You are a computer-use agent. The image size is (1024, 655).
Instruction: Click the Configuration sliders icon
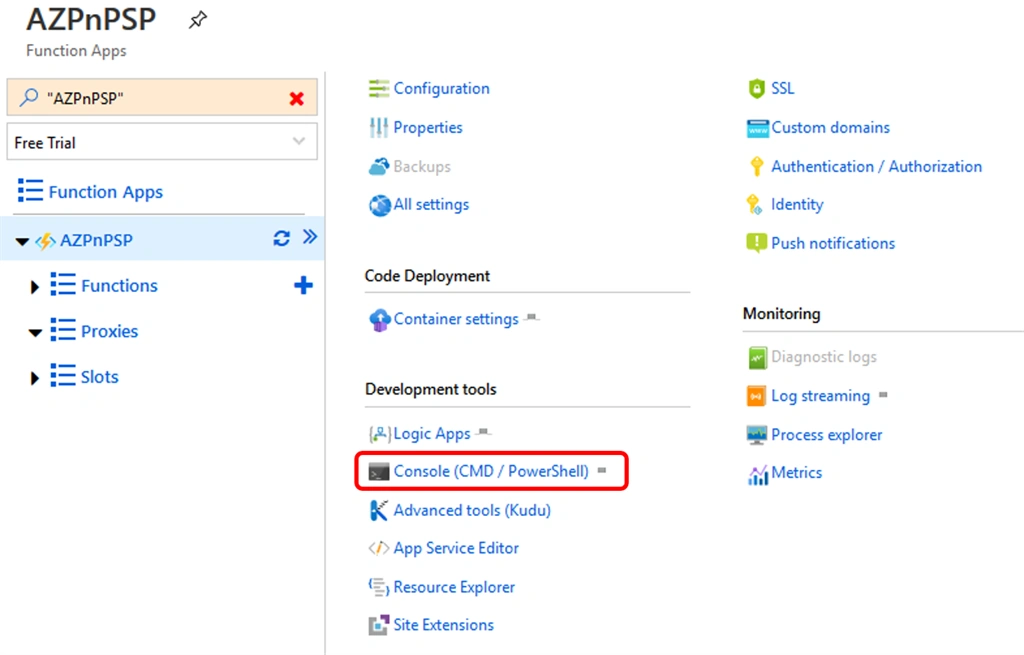point(379,88)
